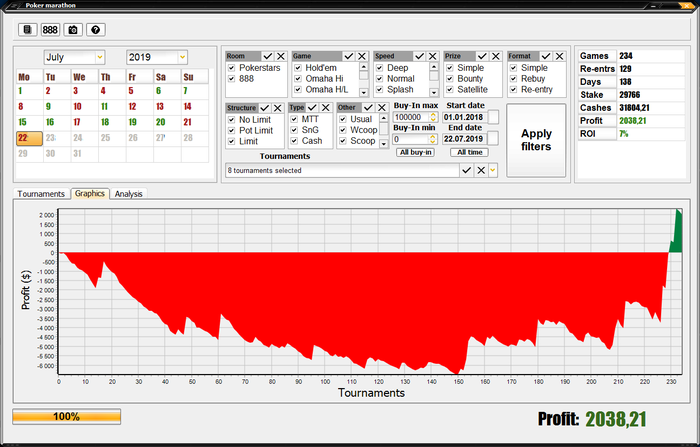Toggle Deep speed checkbox
Image resolution: width=700 pixels, height=447 pixels.
(x=379, y=68)
